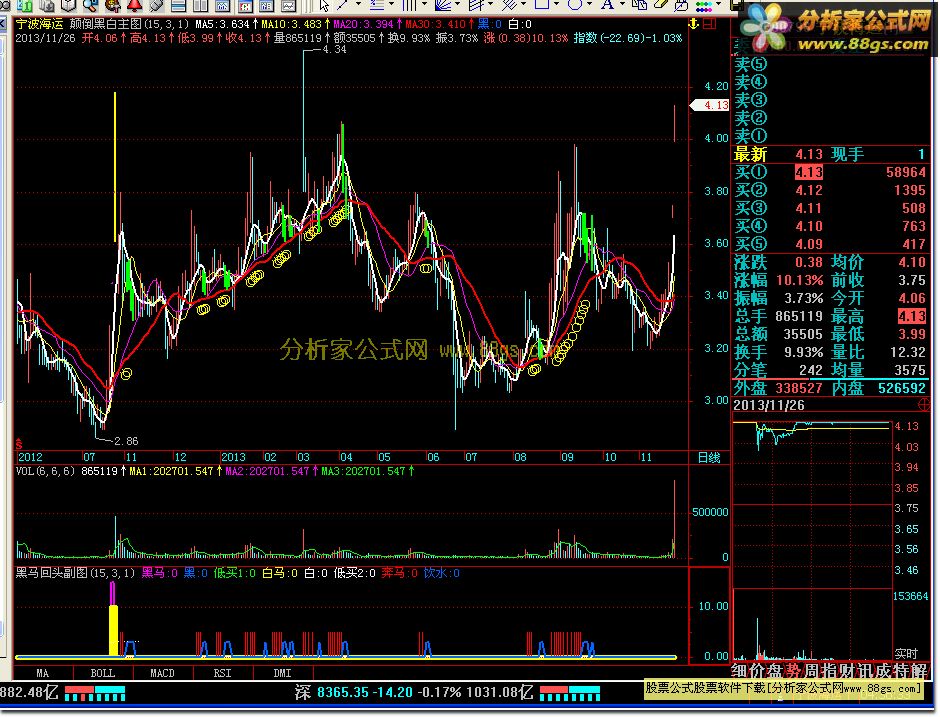This screenshot has height=717, width=940.
Task: Select the fan lines drawing tool
Action: pos(443,5)
